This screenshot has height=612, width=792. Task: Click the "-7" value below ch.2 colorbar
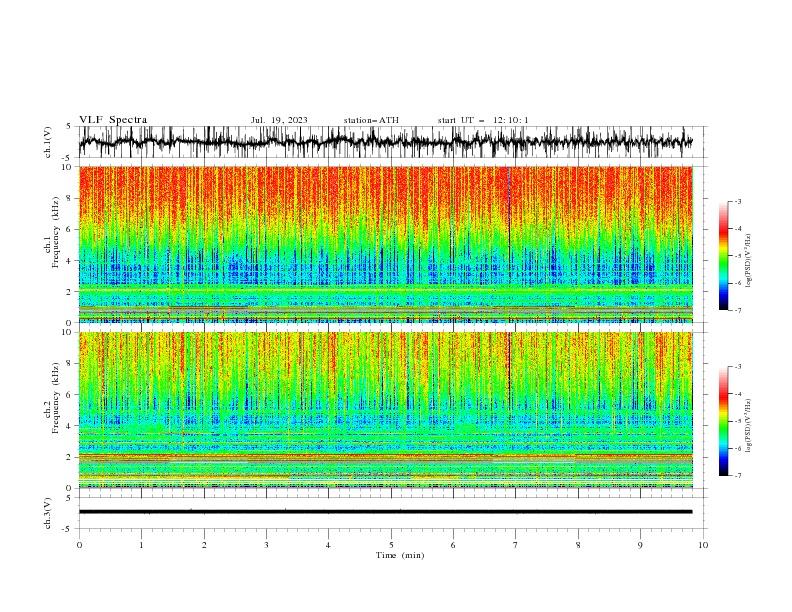pos(738,475)
